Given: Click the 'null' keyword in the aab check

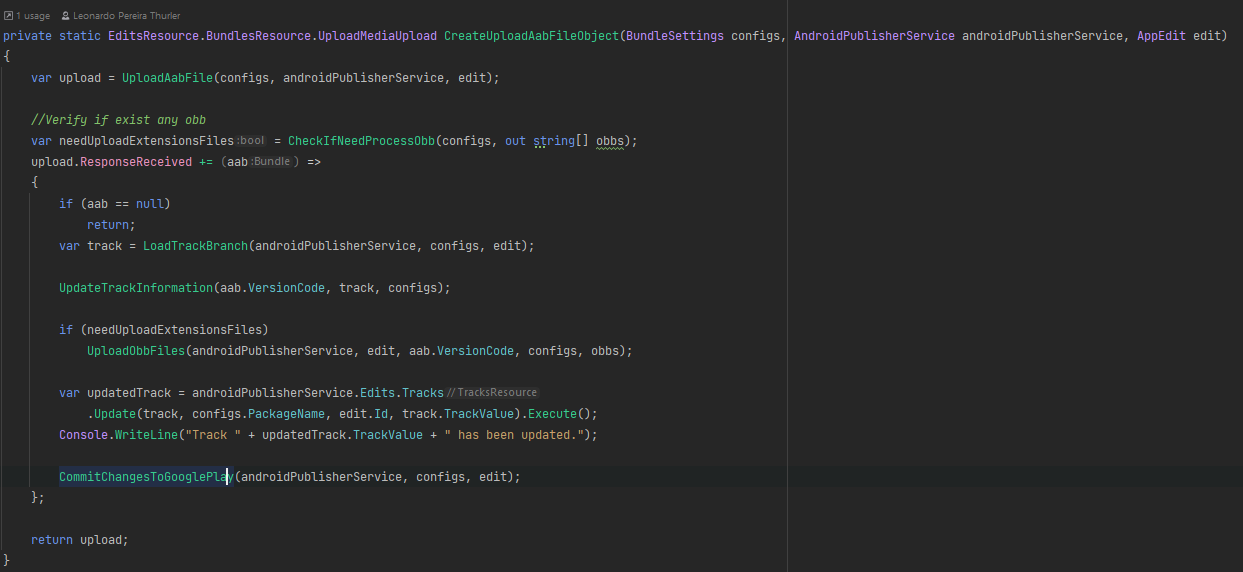Looking at the screenshot, I should click(150, 204).
